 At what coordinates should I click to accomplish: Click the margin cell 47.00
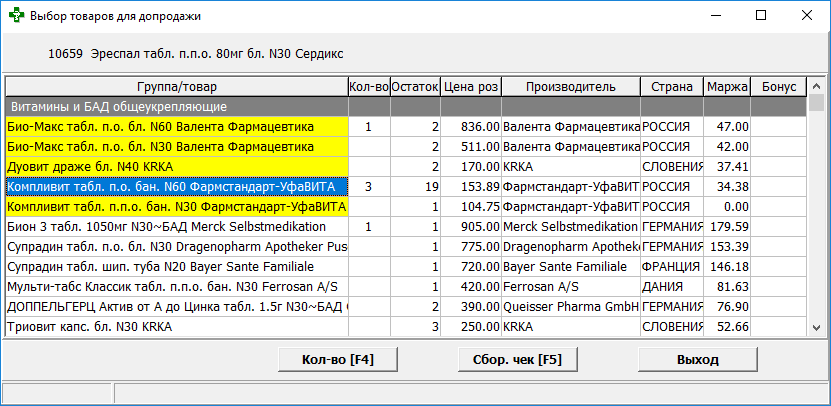pyautogui.click(x=727, y=127)
